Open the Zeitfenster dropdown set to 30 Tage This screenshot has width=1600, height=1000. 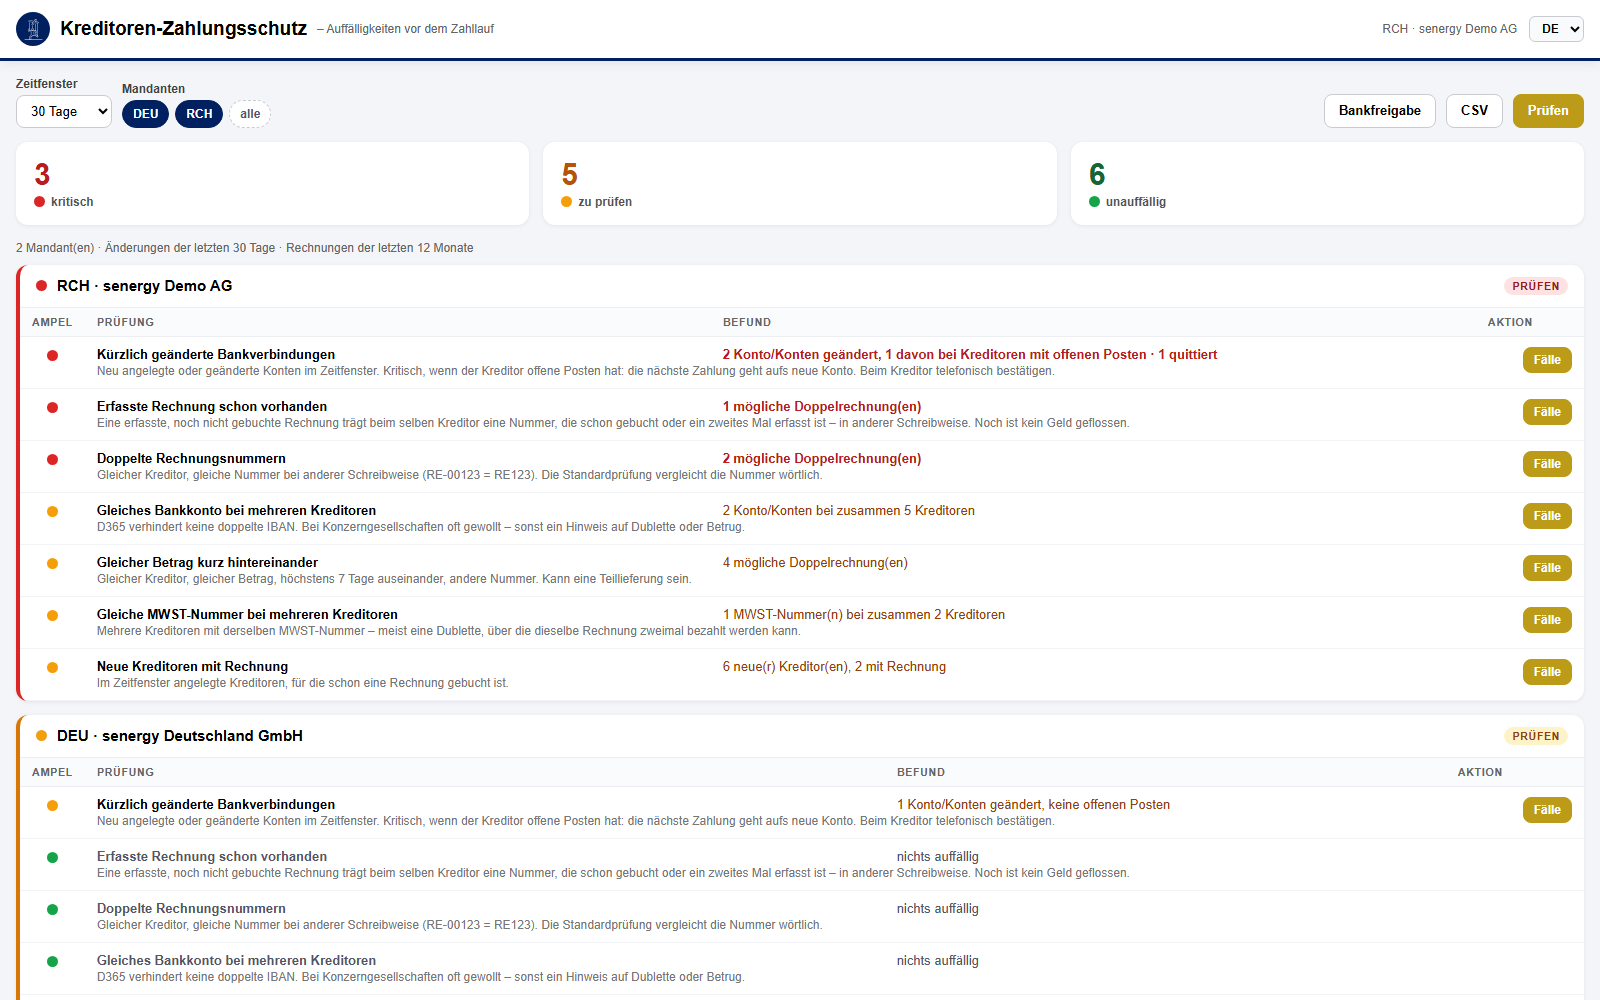point(64,111)
